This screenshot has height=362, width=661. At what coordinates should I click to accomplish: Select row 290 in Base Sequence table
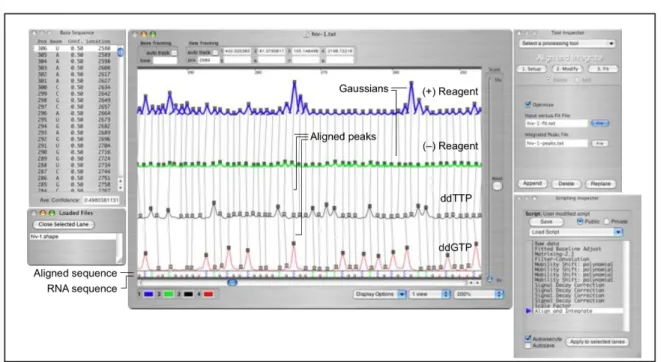75,152
